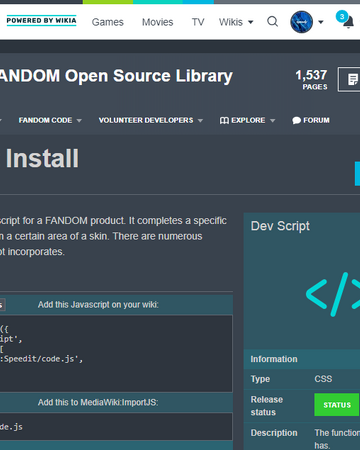Click the Dev Script infobox title
The image size is (360, 450).
pos(280,226)
